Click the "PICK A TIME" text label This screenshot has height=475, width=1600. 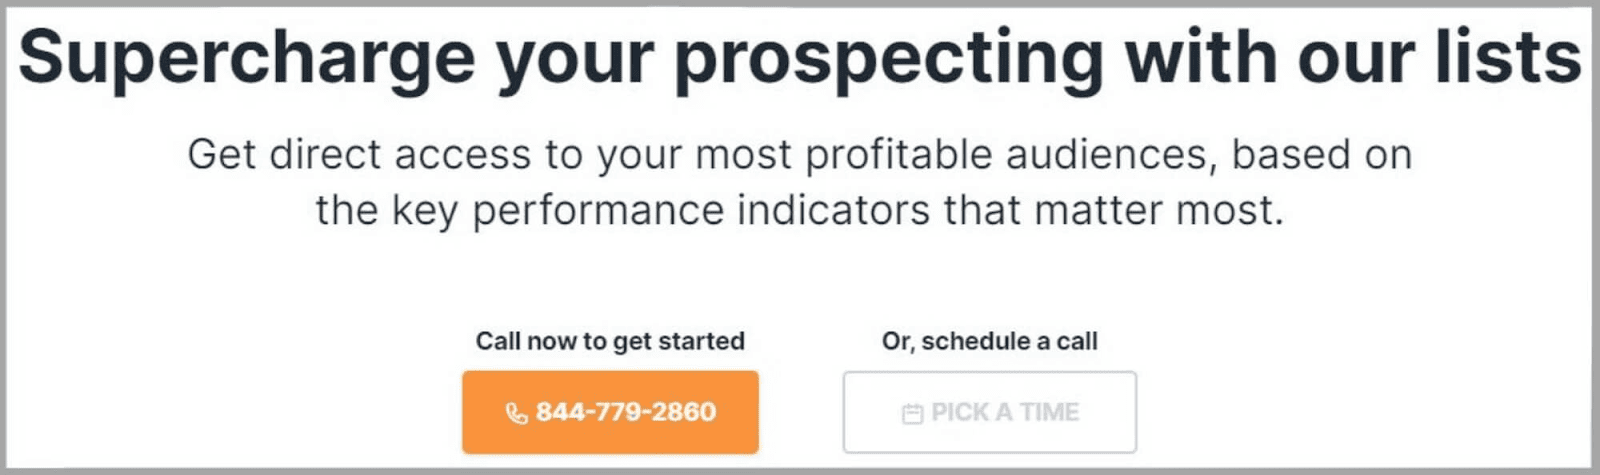pyautogui.click(x=1005, y=412)
